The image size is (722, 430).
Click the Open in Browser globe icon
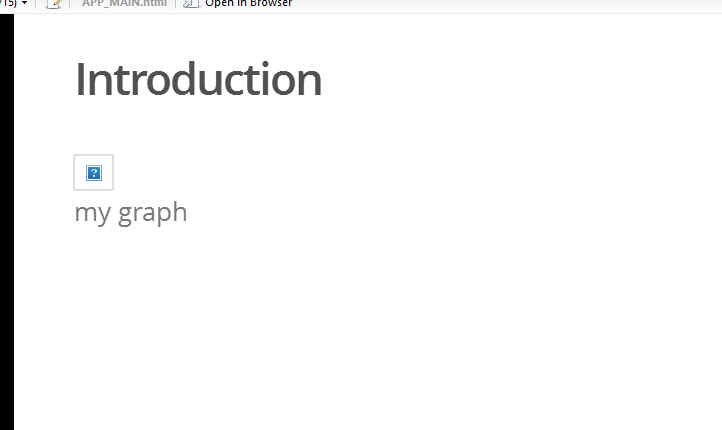190,4
